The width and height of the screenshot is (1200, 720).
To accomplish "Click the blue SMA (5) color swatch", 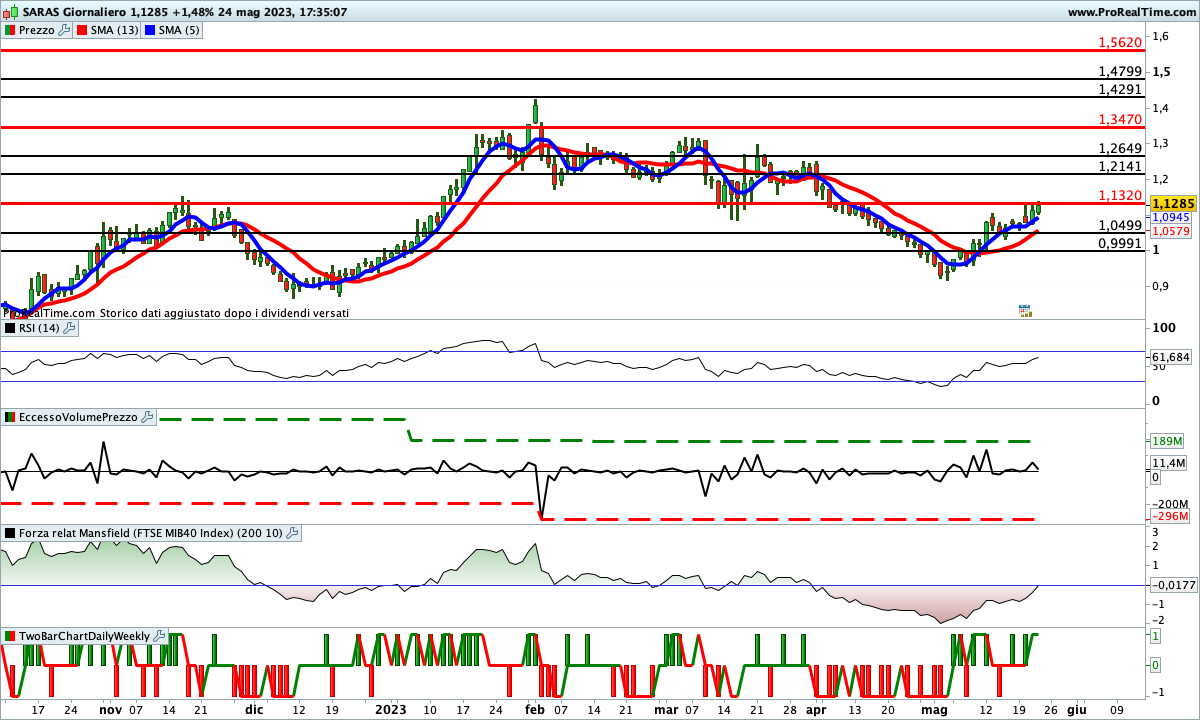I will pos(150,30).
